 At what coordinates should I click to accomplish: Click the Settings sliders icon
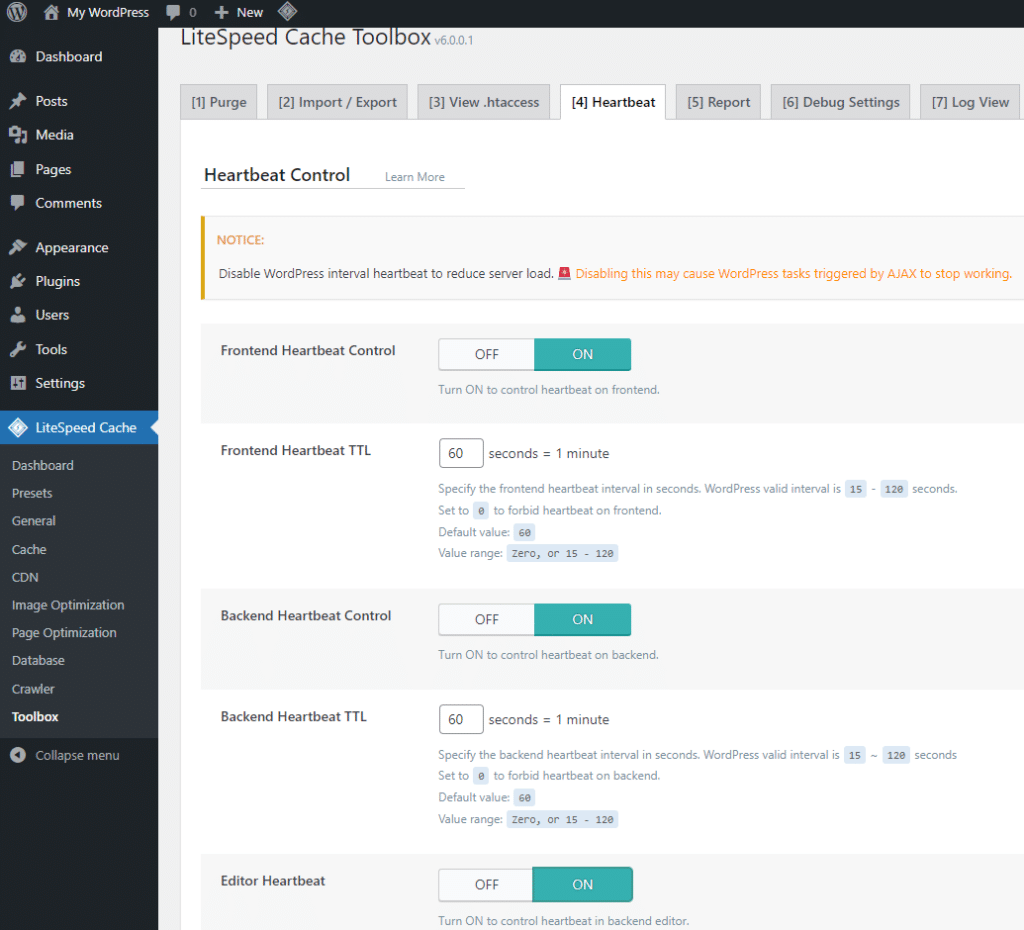18,383
